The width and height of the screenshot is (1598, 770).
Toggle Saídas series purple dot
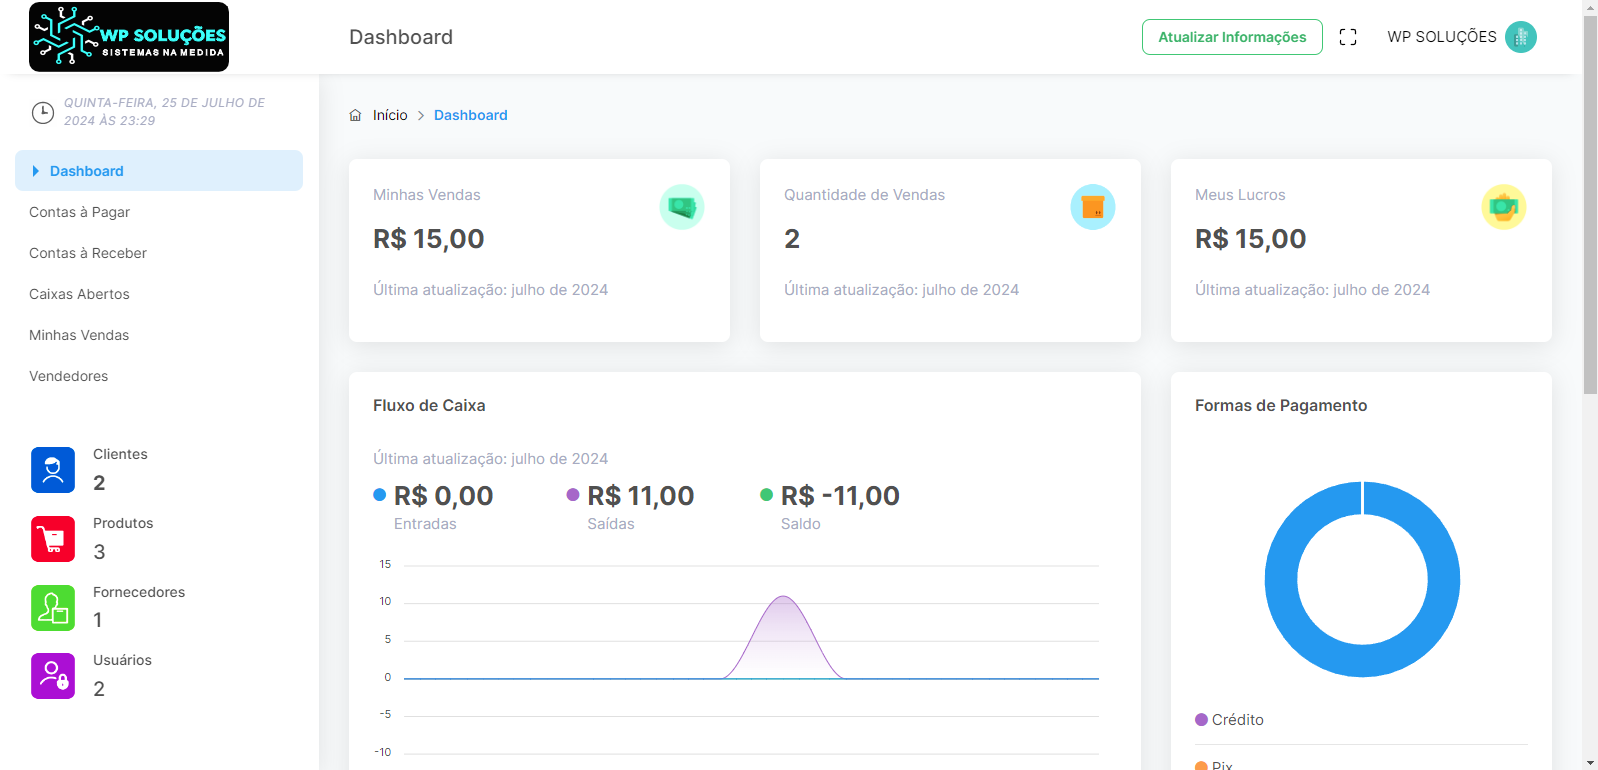(x=573, y=494)
